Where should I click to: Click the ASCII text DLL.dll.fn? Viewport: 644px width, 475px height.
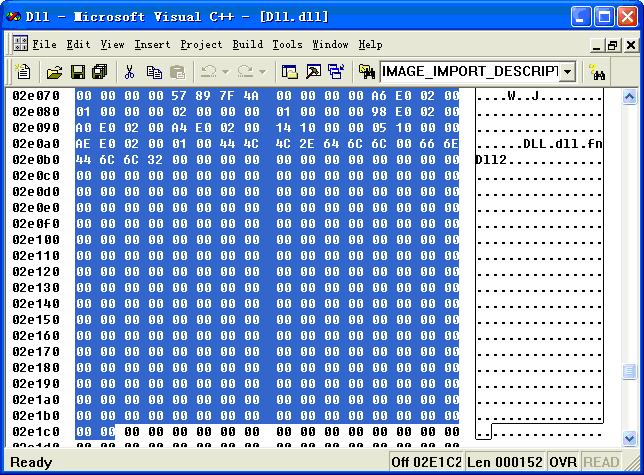[x=563, y=144]
